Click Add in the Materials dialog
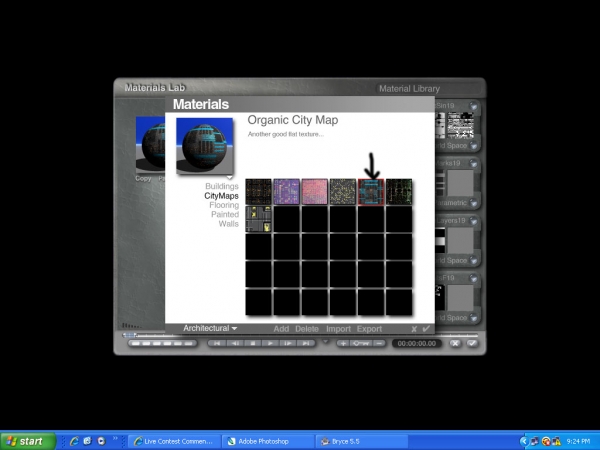 (281, 329)
